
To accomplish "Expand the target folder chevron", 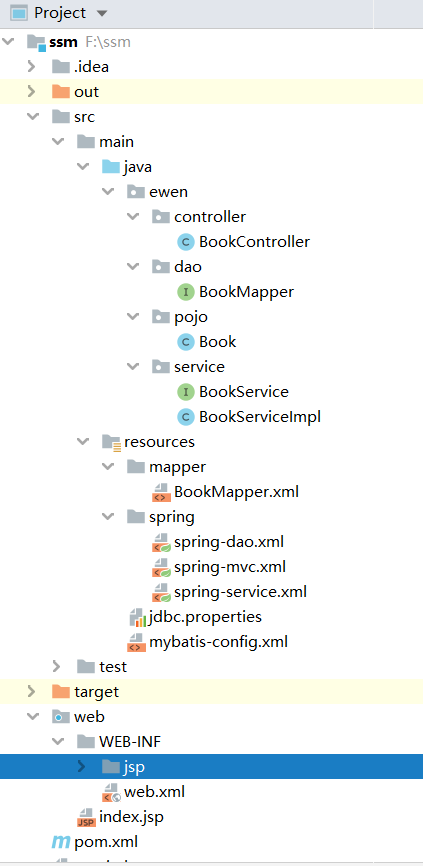I will click(x=31, y=691).
